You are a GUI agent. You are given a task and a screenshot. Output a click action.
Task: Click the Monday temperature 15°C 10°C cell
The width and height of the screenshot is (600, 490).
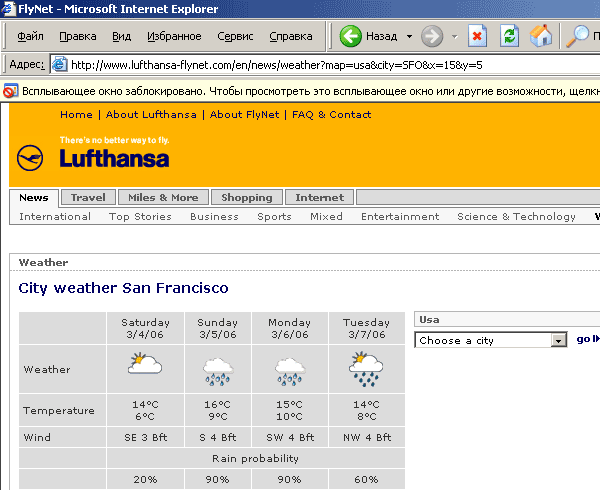pos(290,410)
